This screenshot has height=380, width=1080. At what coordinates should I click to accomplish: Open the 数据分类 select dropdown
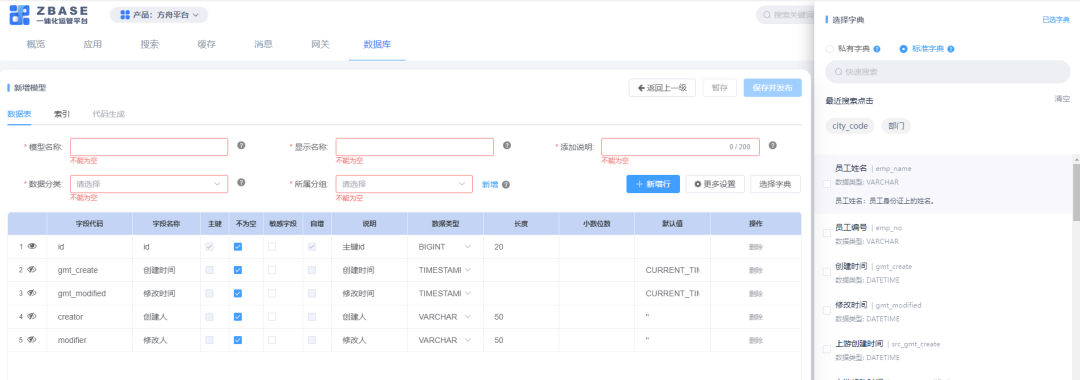149,184
